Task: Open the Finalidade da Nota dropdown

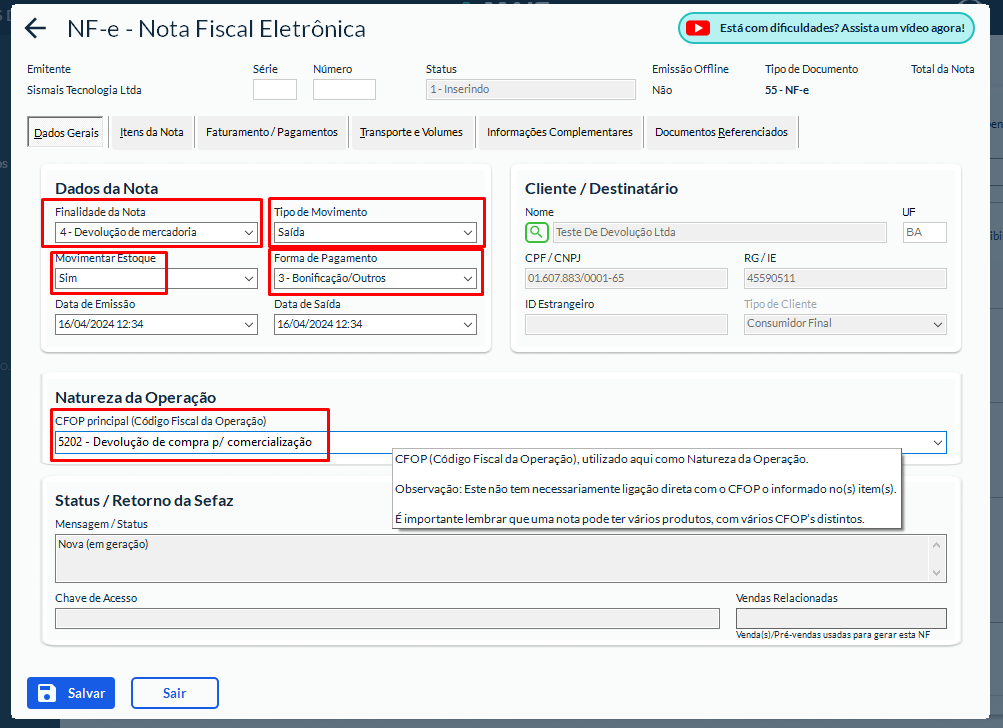Action: 157,233
